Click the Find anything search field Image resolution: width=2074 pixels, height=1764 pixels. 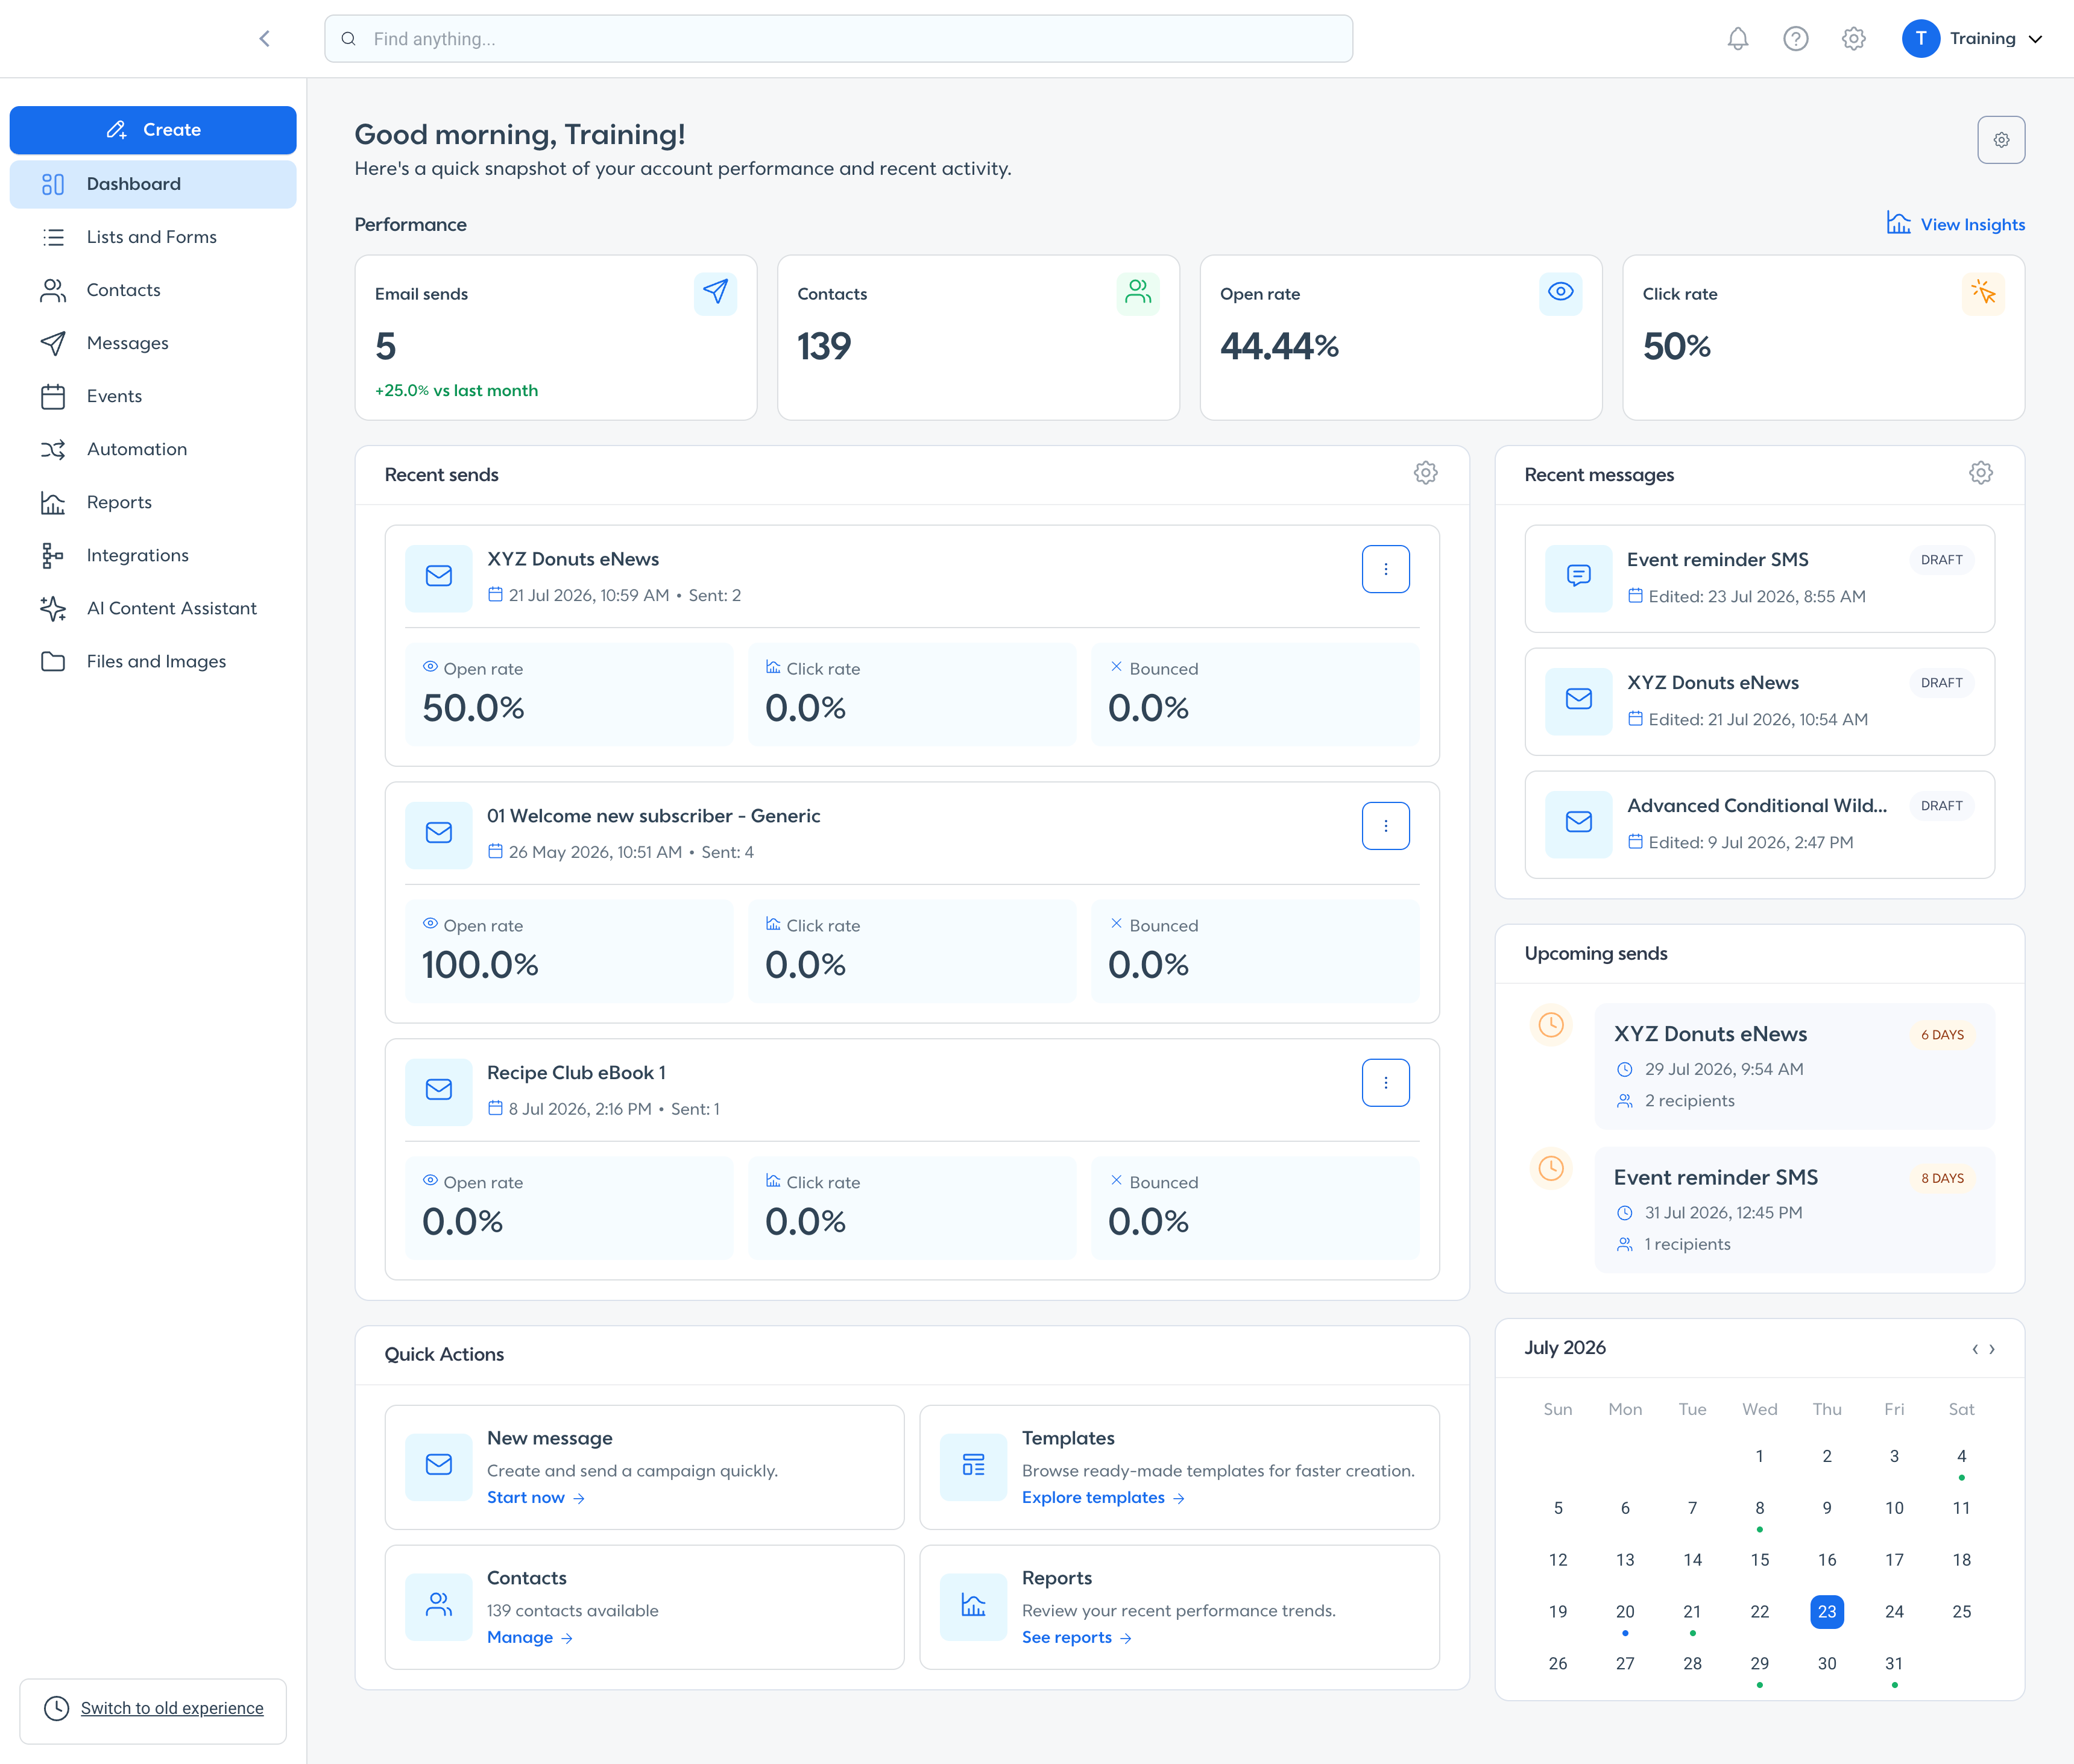838,39
